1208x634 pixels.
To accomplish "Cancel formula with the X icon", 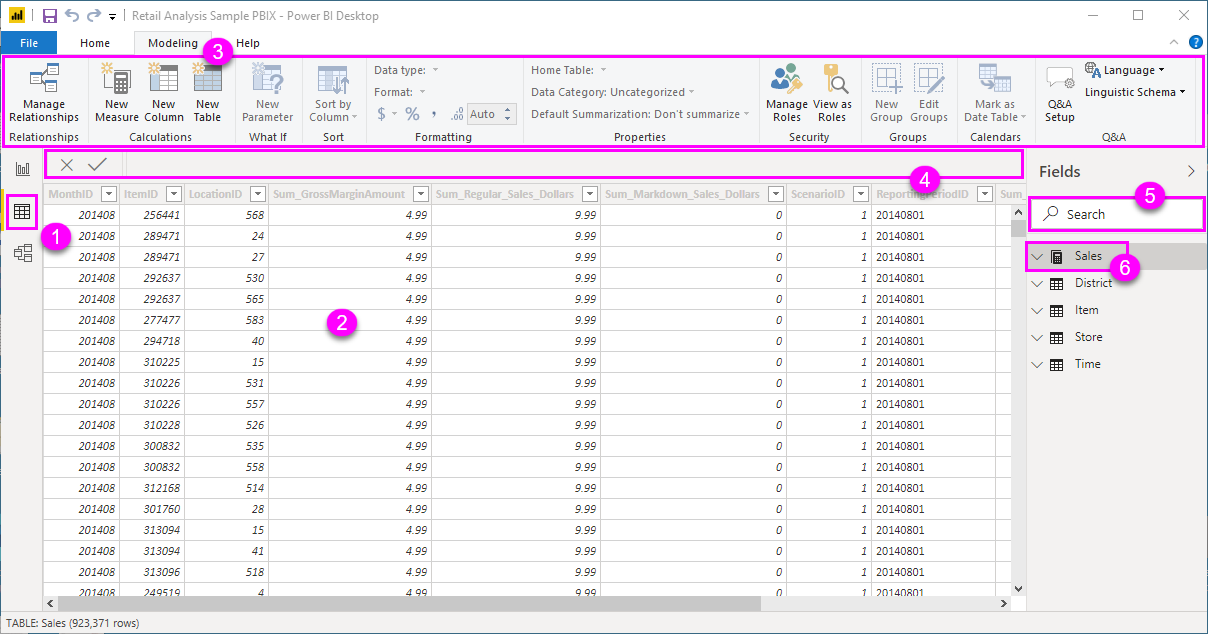I will pyautogui.click(x=67, y=164).
